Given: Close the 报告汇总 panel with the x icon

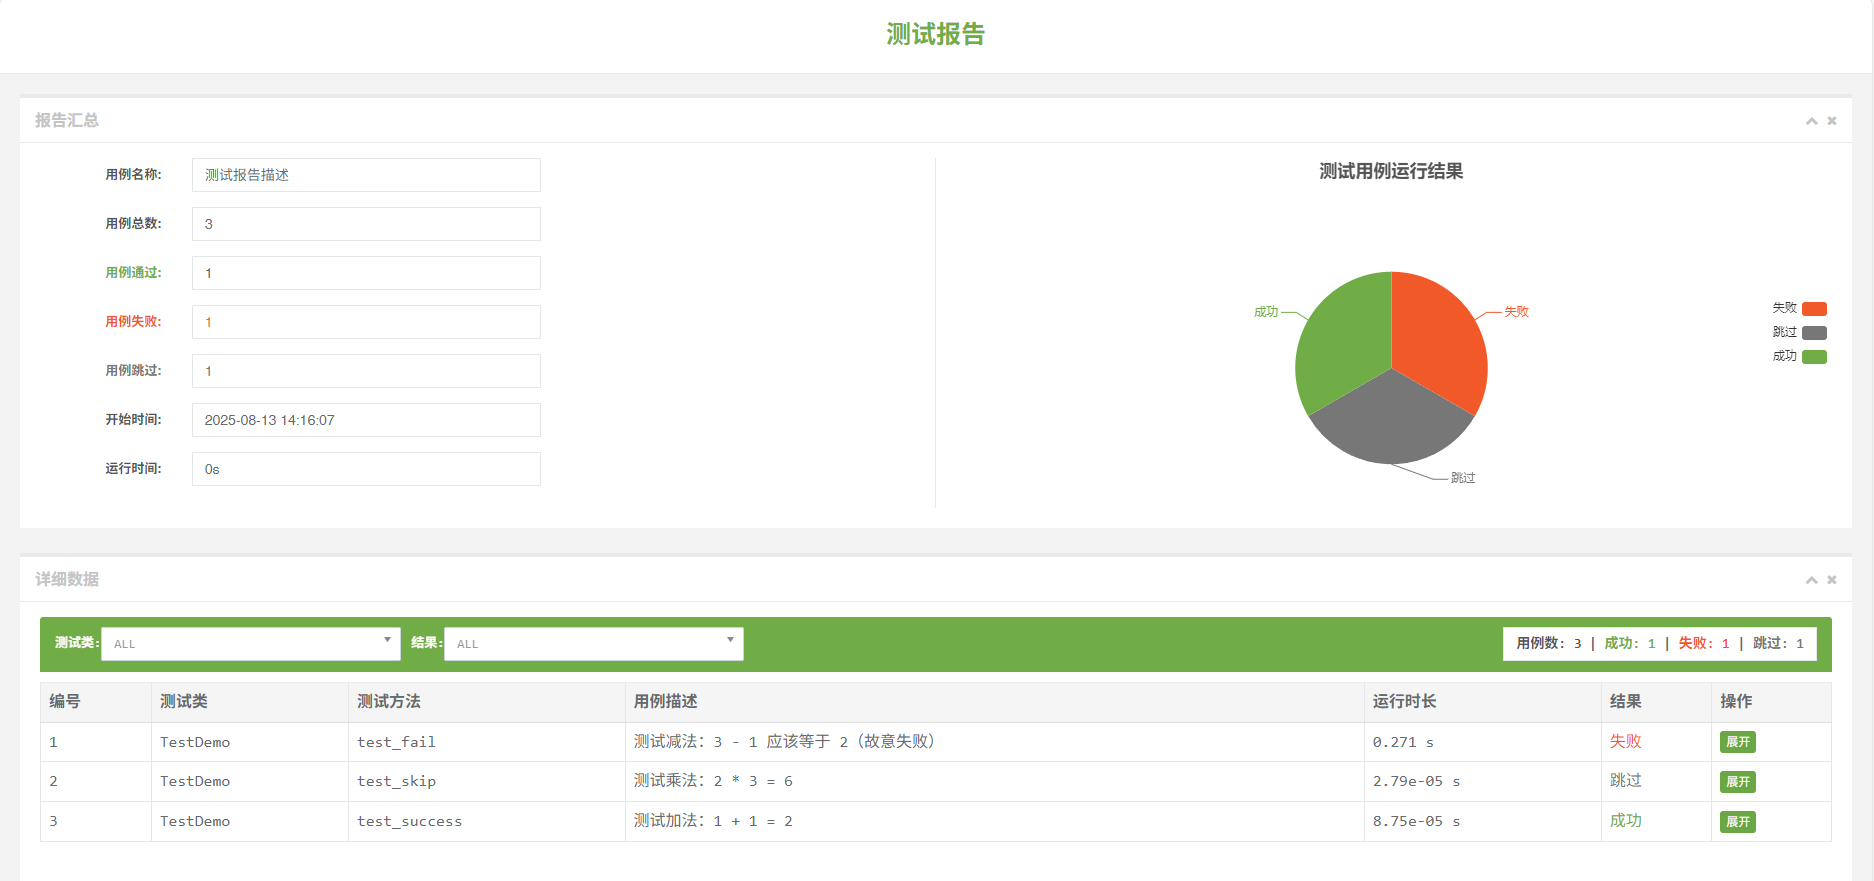Looking at the screenshot, I should [x=1832, y=121].
